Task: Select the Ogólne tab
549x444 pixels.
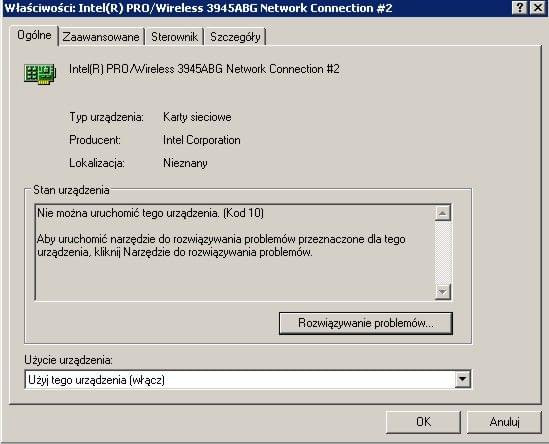Action: 34,35
